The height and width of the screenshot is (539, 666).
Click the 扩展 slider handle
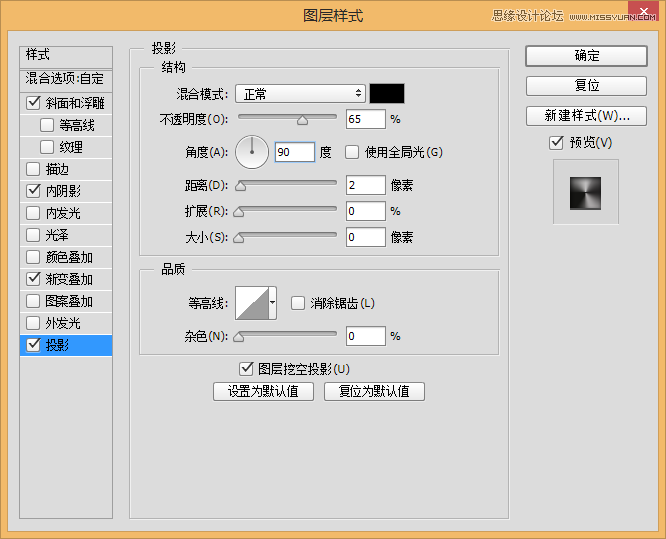click(x=239, y=212)
